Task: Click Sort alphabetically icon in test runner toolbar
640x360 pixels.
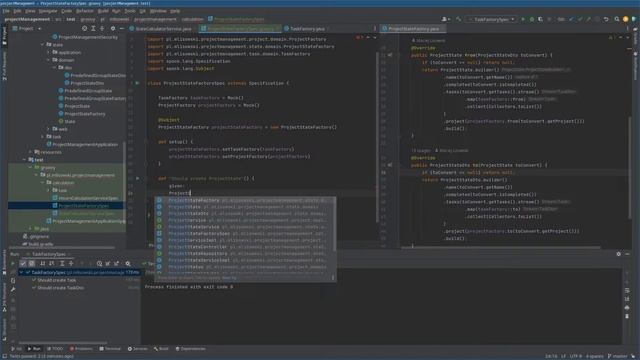Action: click(43, 264)
